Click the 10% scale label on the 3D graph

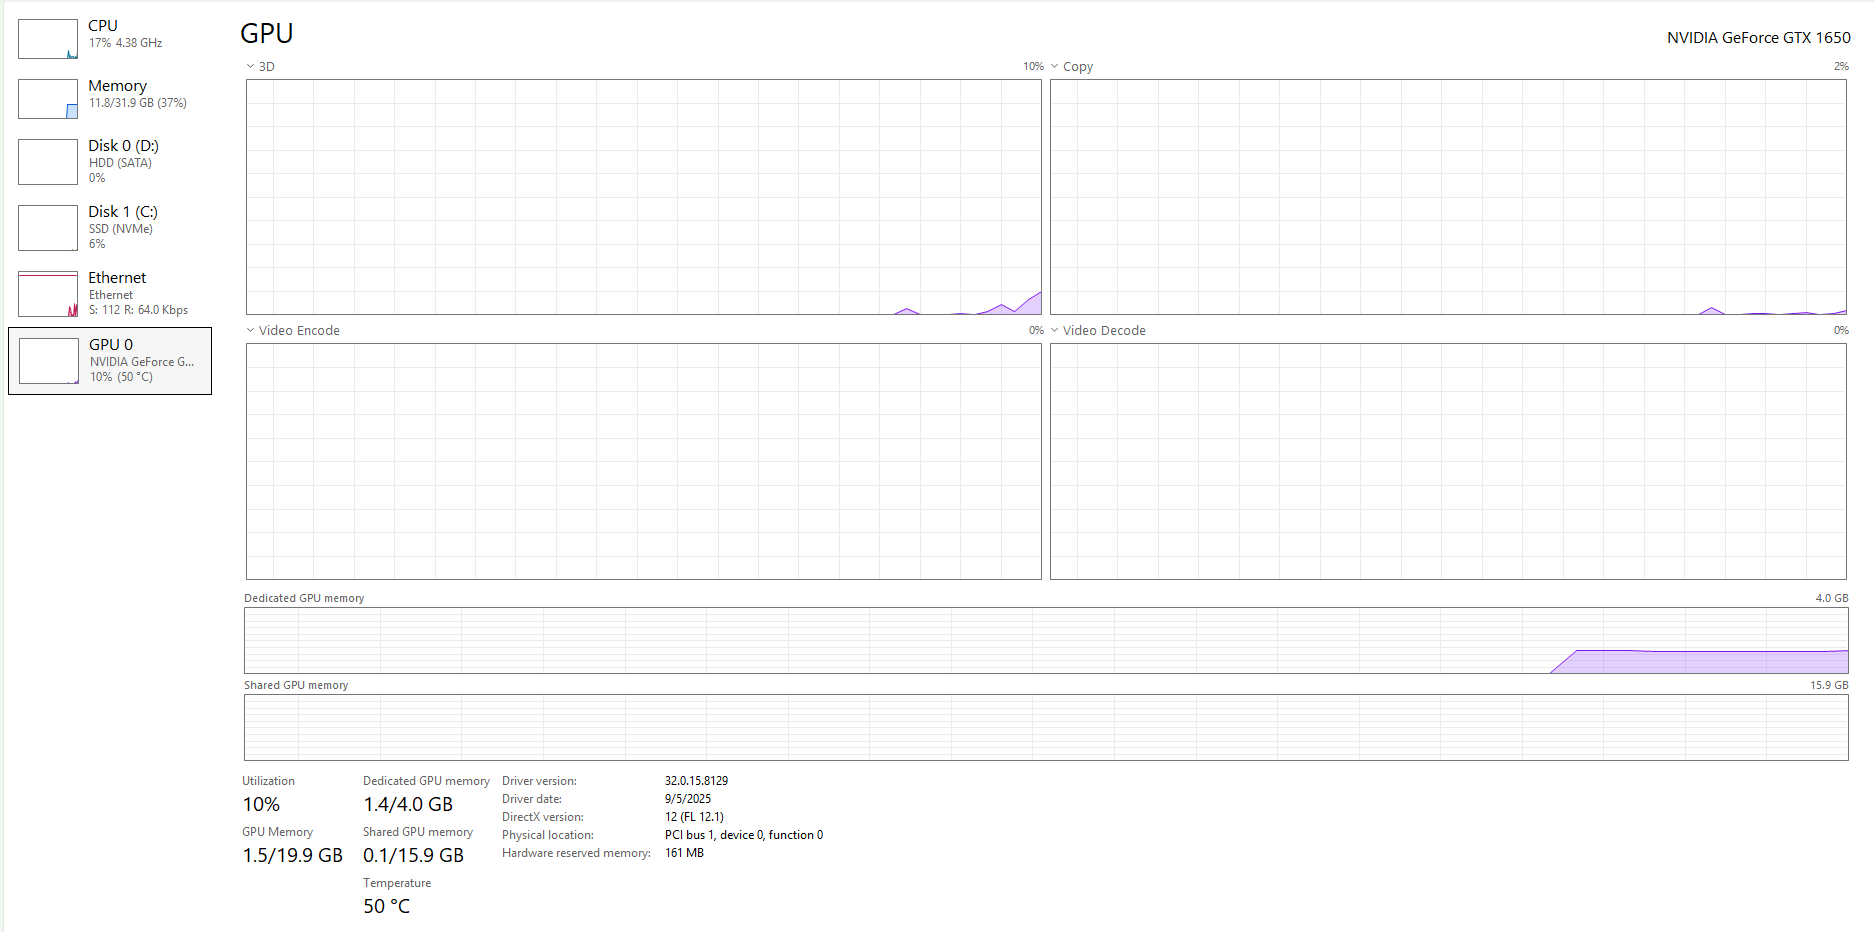(1033, 67)
